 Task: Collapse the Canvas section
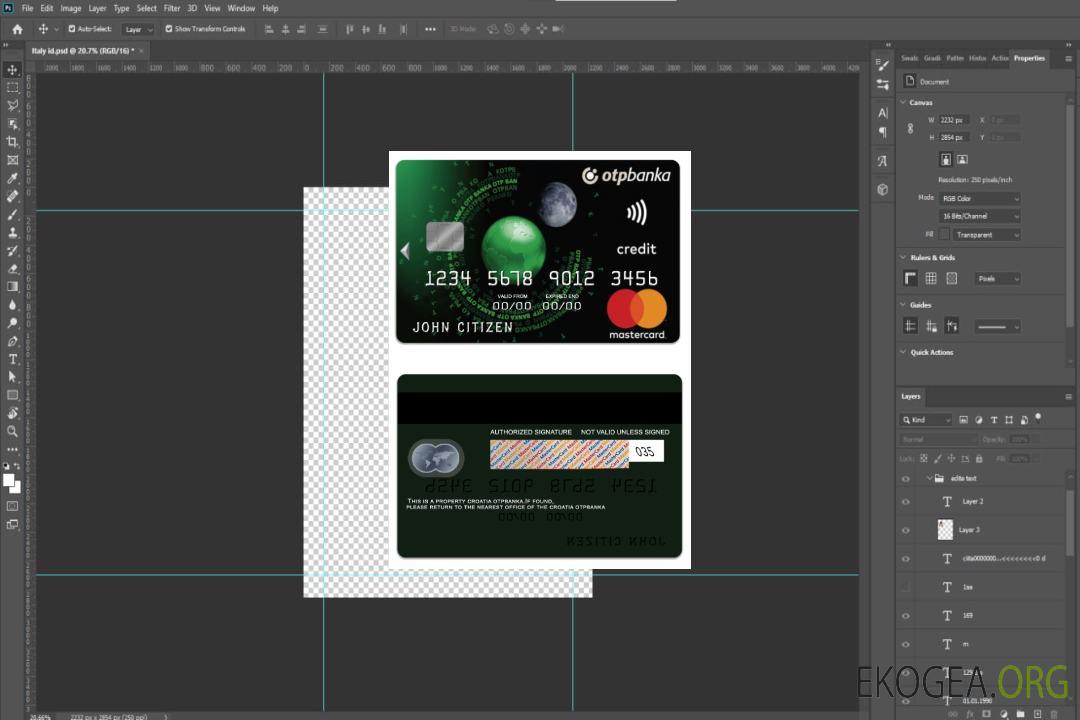click(x=903, y=103)
